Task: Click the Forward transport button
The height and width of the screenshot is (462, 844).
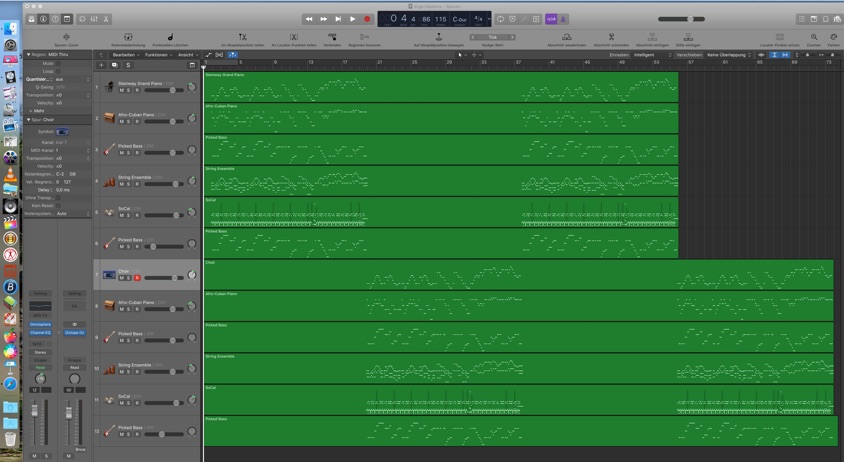Action: pyautogui.click(x=323, y=19)
